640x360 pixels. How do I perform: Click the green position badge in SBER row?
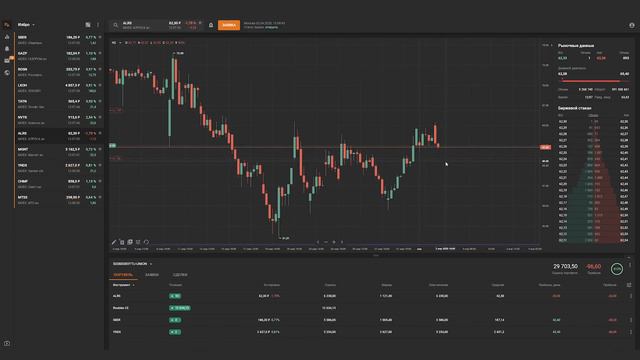(x=175, y=320)
